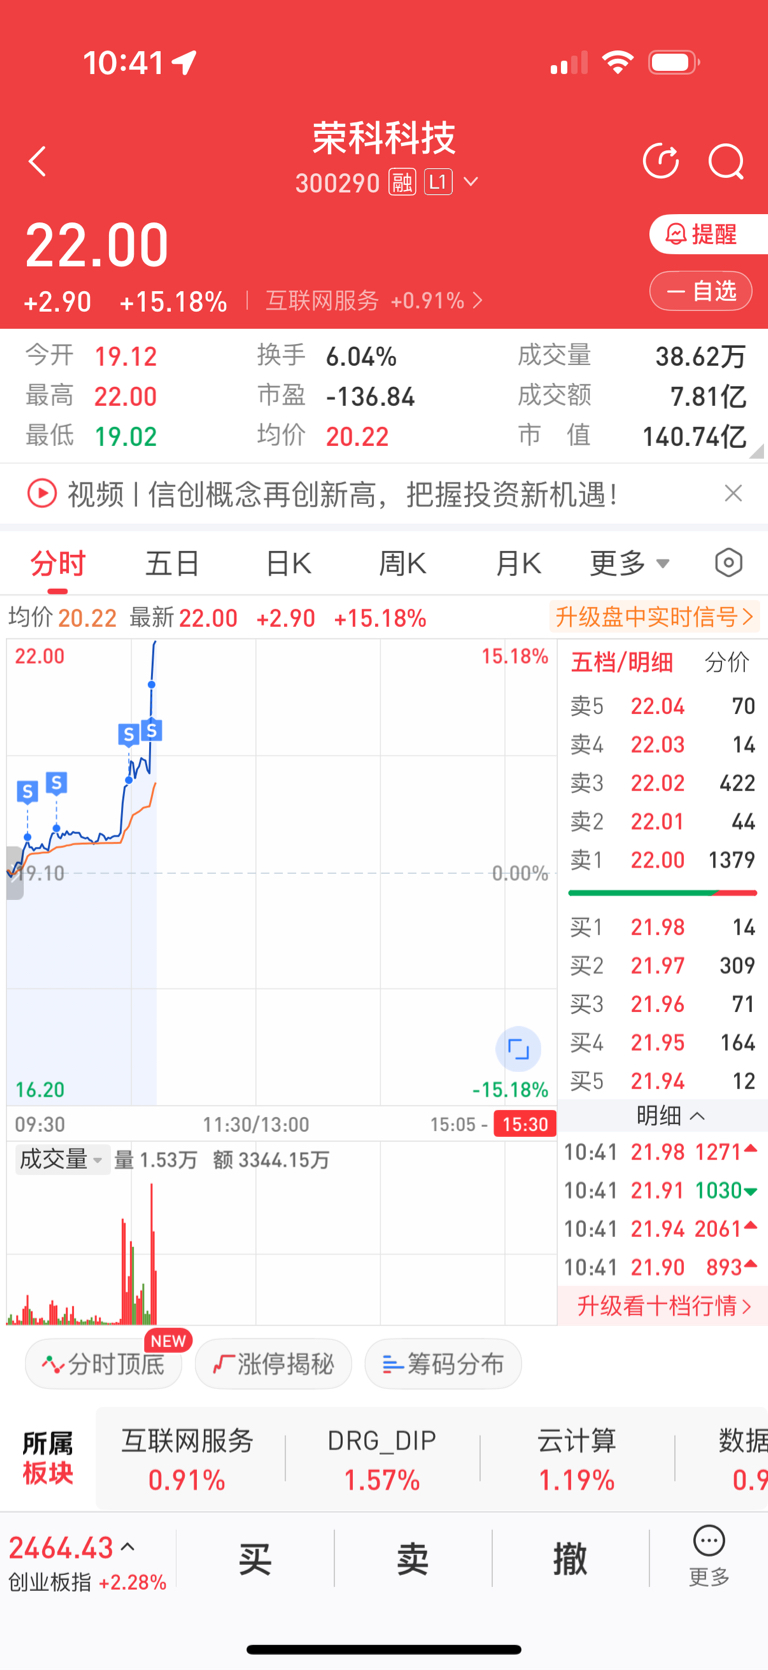Open the search magnifier icon
768x1670 pixels.
point(726,161)
